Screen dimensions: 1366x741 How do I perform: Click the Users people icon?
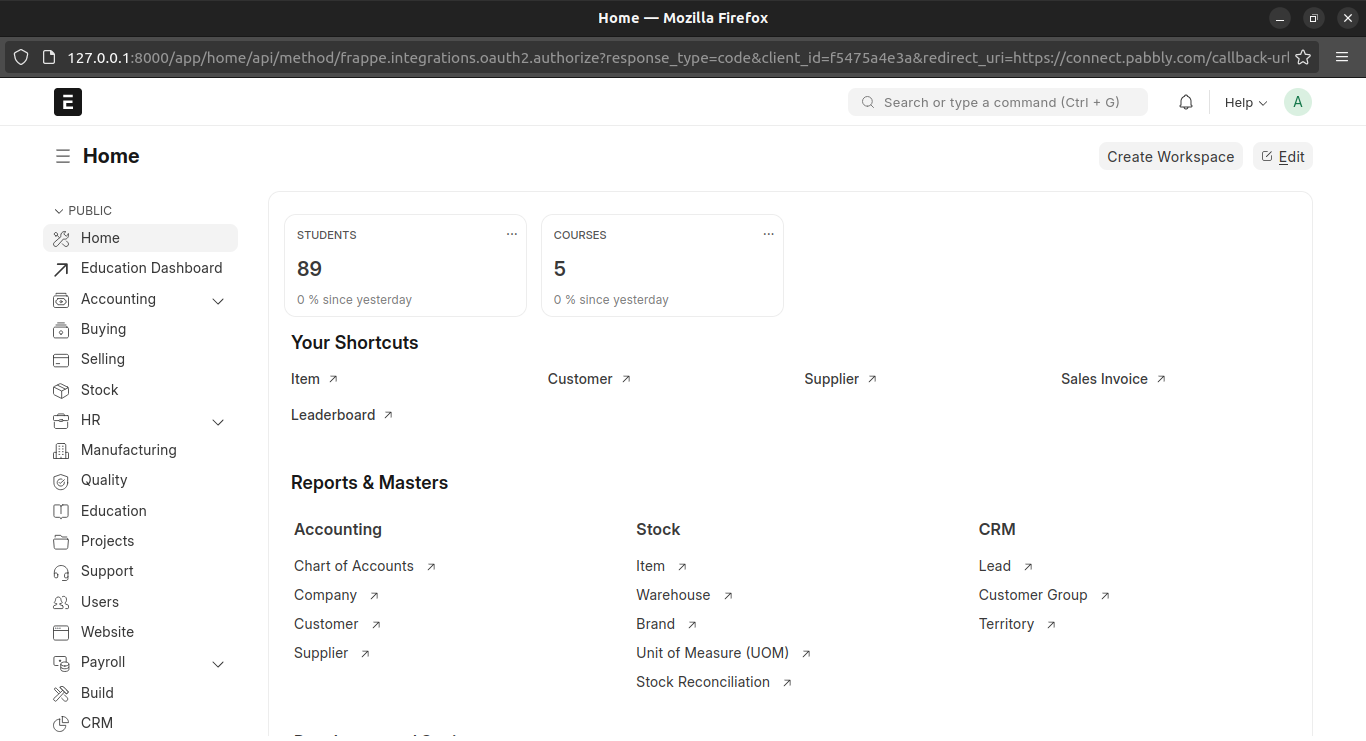pyautogui.click(x=61, y=602)
